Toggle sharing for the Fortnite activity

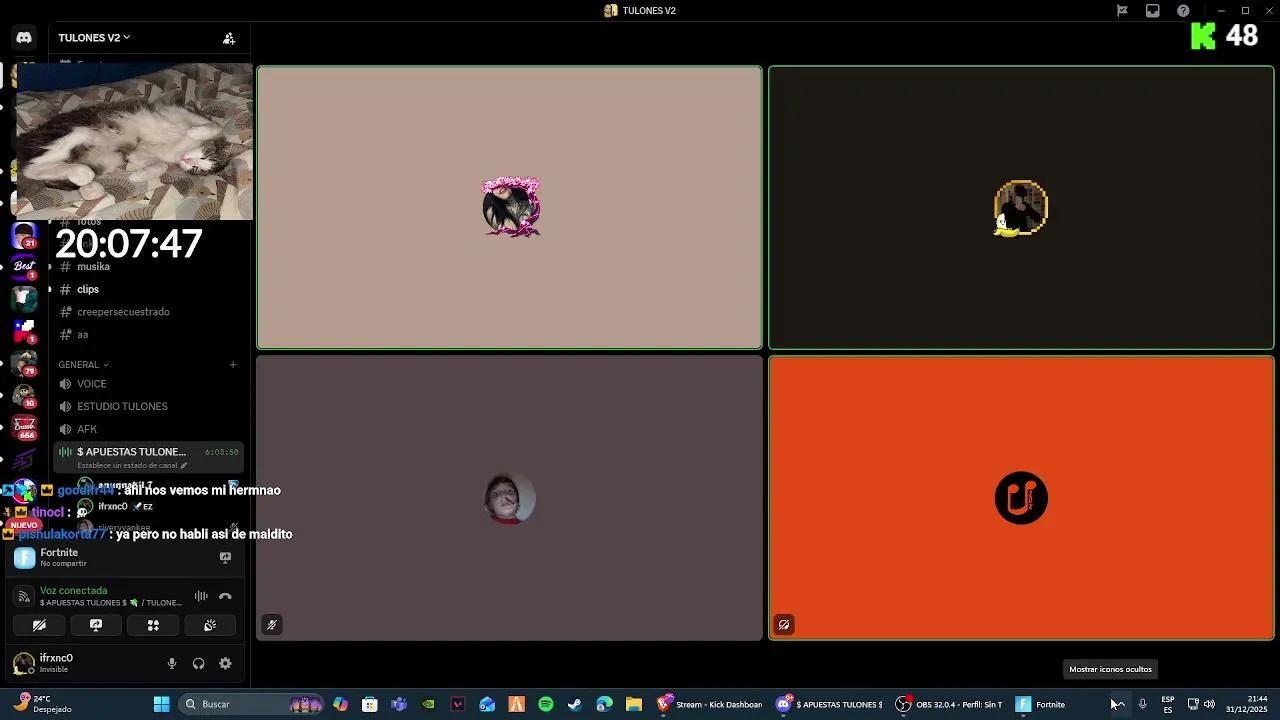[225, 557]
